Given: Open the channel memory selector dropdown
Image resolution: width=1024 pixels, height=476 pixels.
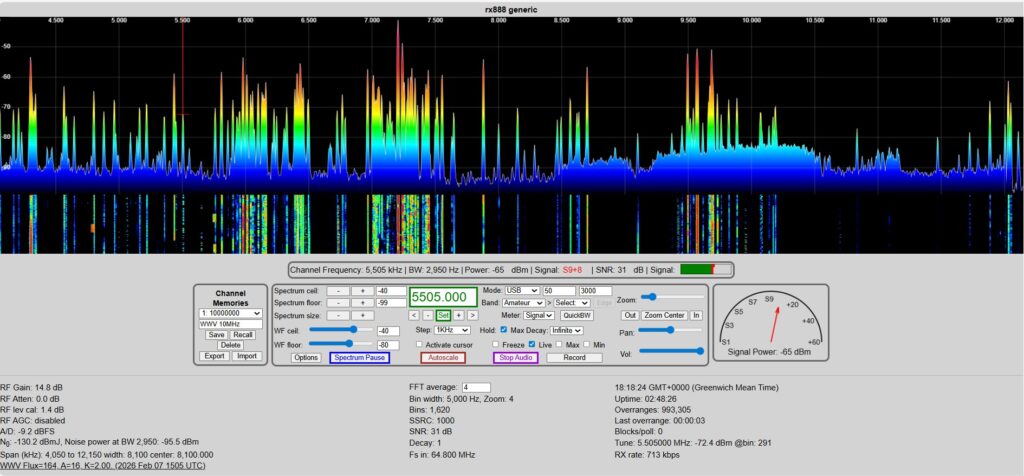Looking at the screenshot, I should [230, 313].
